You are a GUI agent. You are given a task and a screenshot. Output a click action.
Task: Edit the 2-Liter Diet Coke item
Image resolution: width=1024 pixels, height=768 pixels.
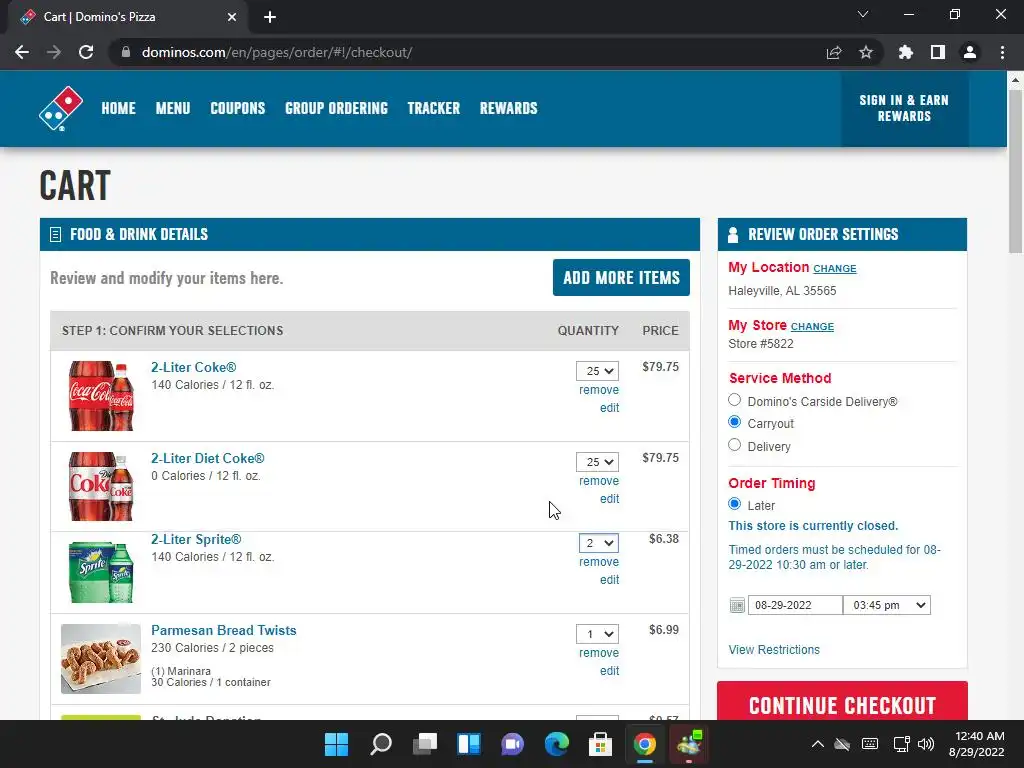tap(609, 499)
